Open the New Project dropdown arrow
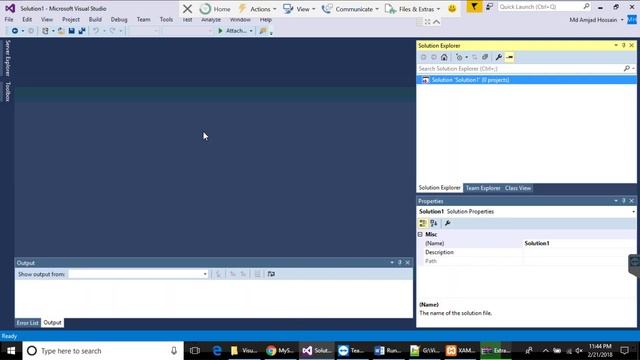Viewport: 640px width, 360px height. pos(53,31)
